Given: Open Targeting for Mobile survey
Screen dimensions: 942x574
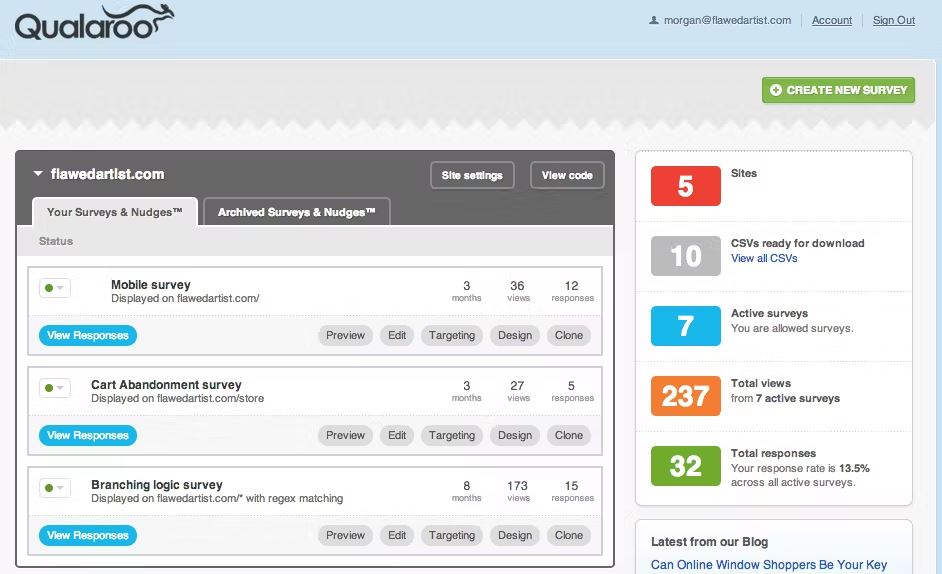Looking at the screenshot, I should (452, 335).
